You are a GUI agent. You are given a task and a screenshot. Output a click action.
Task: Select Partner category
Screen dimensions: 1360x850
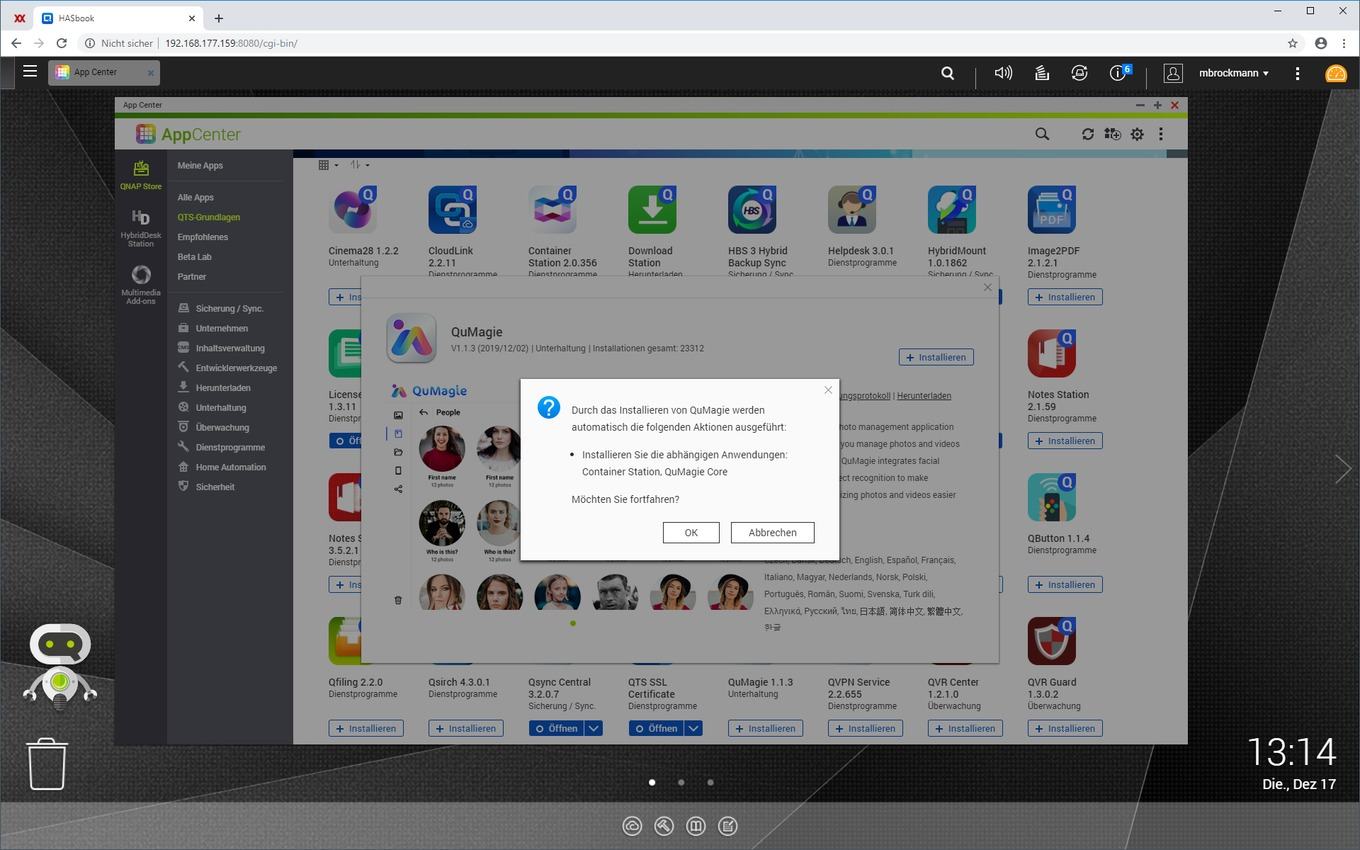click(192, 277)
